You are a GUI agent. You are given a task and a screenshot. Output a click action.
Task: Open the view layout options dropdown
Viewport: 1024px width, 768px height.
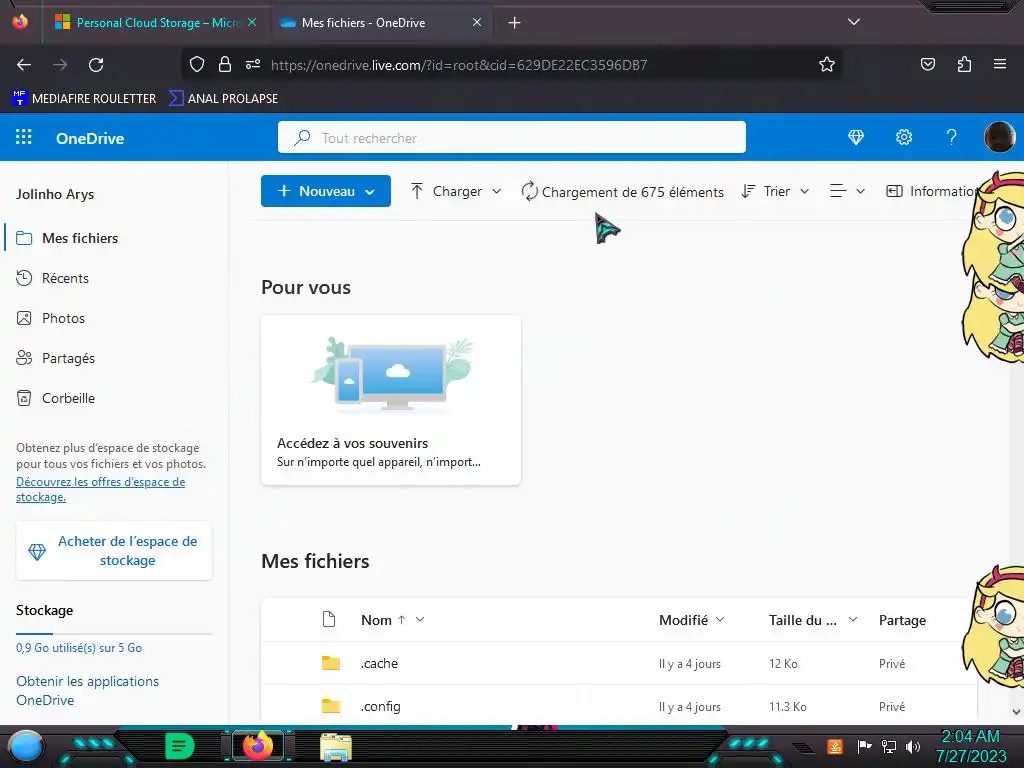click(847, 191)
